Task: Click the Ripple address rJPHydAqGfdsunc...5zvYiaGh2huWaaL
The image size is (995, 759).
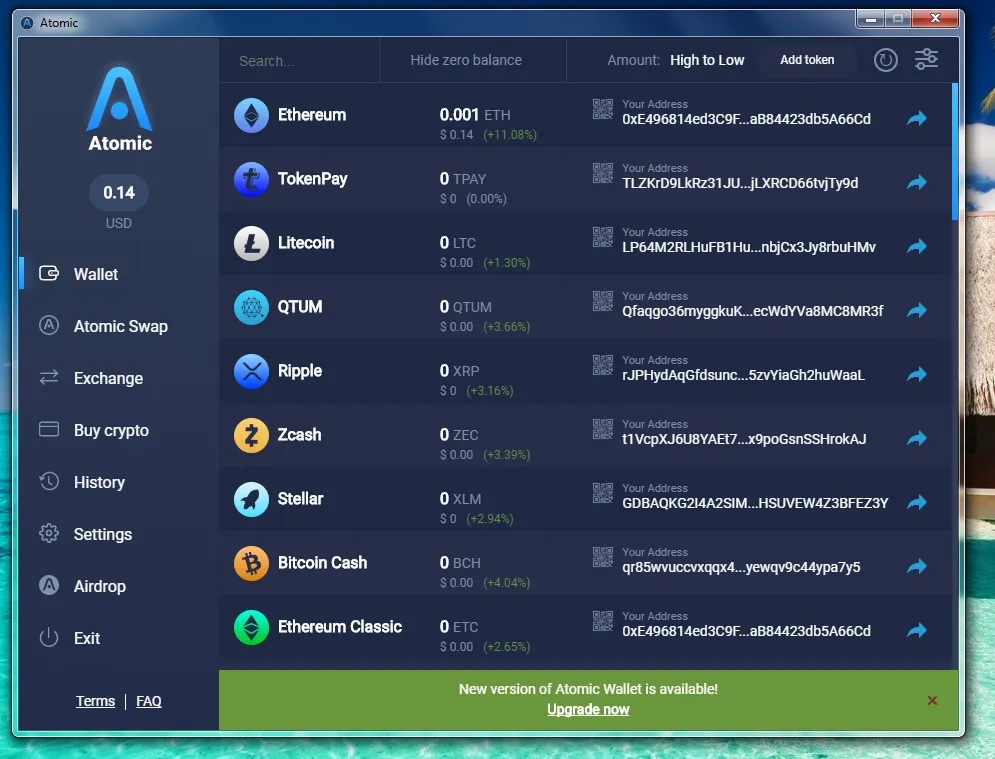Action: tap(743, 375)
